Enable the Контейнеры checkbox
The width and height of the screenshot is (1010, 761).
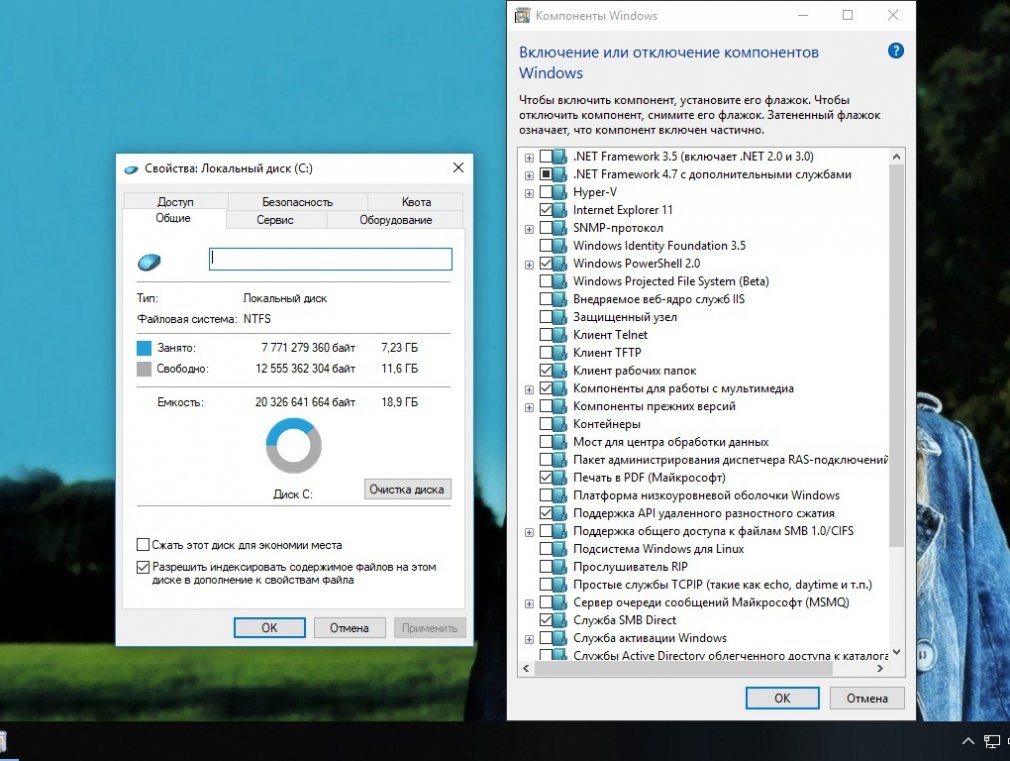546,424
